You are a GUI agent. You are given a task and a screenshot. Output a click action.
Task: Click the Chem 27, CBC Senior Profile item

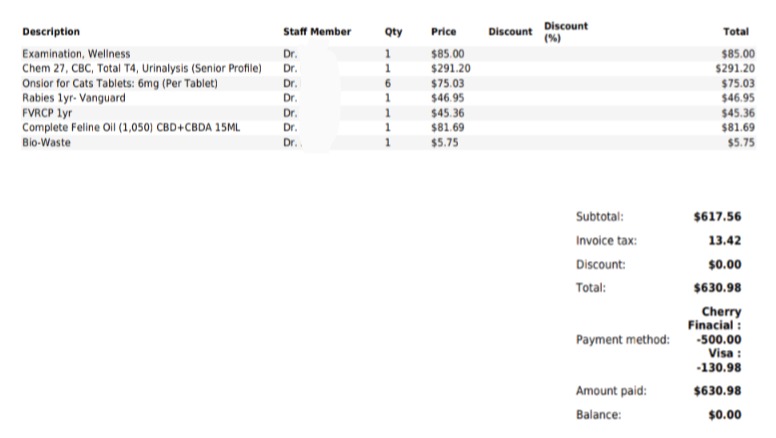point(141,68)
